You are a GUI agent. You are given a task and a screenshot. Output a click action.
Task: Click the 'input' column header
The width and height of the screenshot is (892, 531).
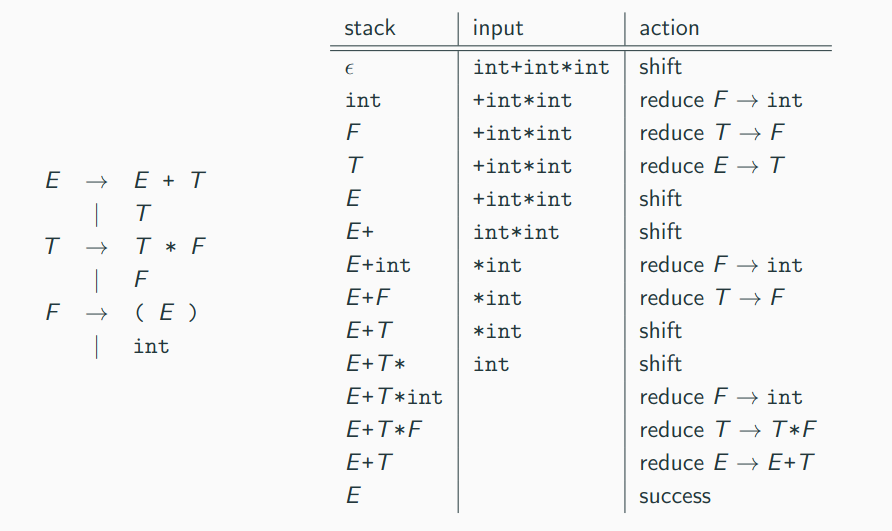(x=498, y=28)
